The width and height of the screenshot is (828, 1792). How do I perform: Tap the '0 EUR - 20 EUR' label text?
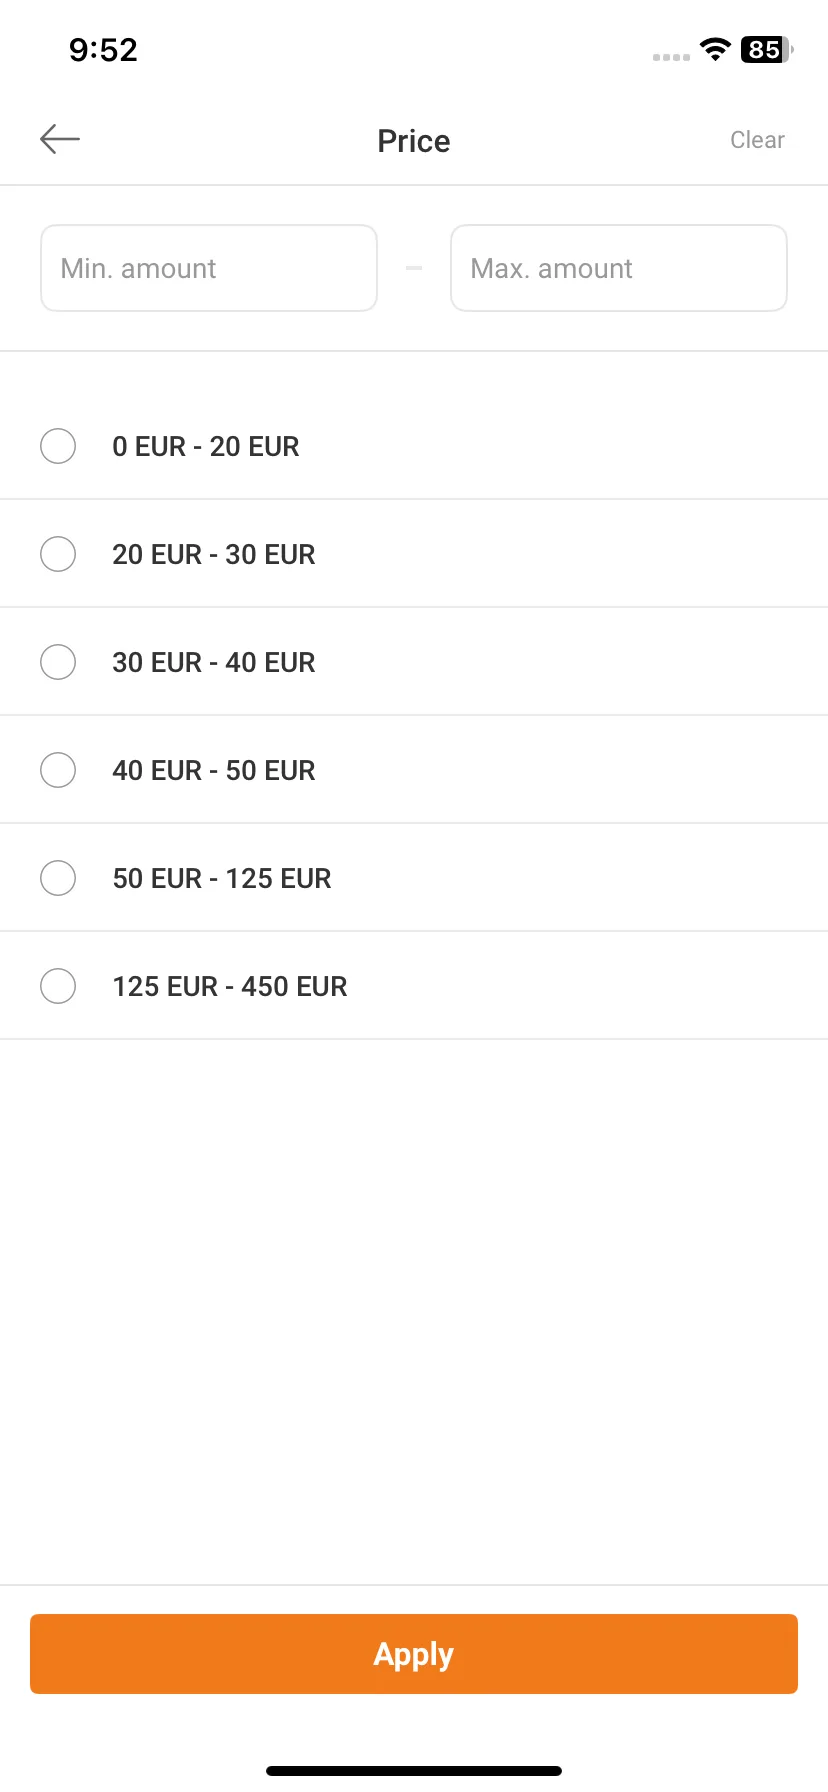tap(206, 446)
